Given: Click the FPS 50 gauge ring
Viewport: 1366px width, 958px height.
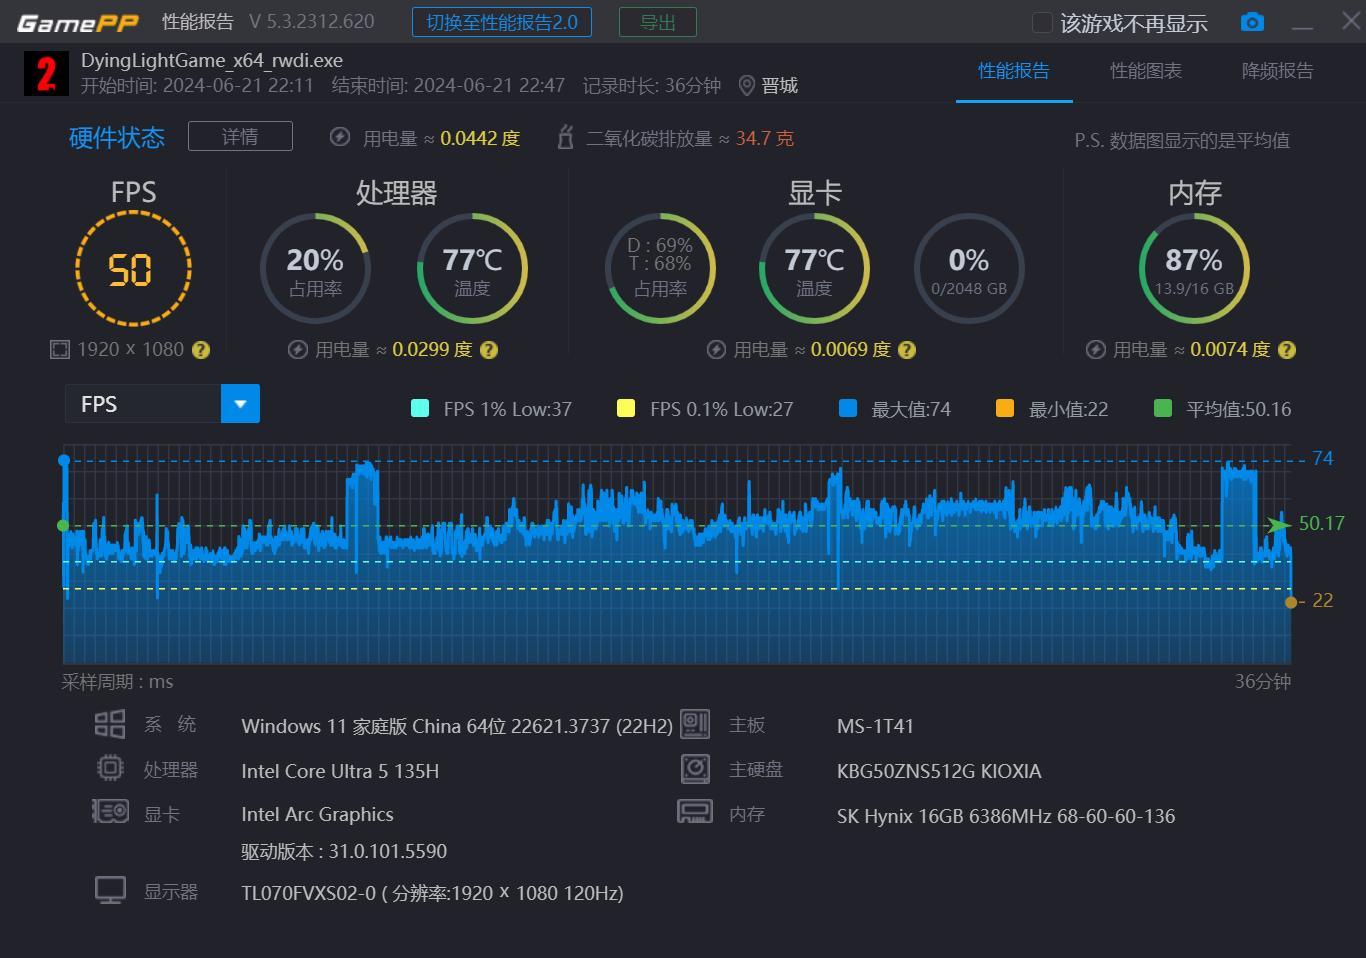Looking at the screenshot, I should [x=132, y=268].
